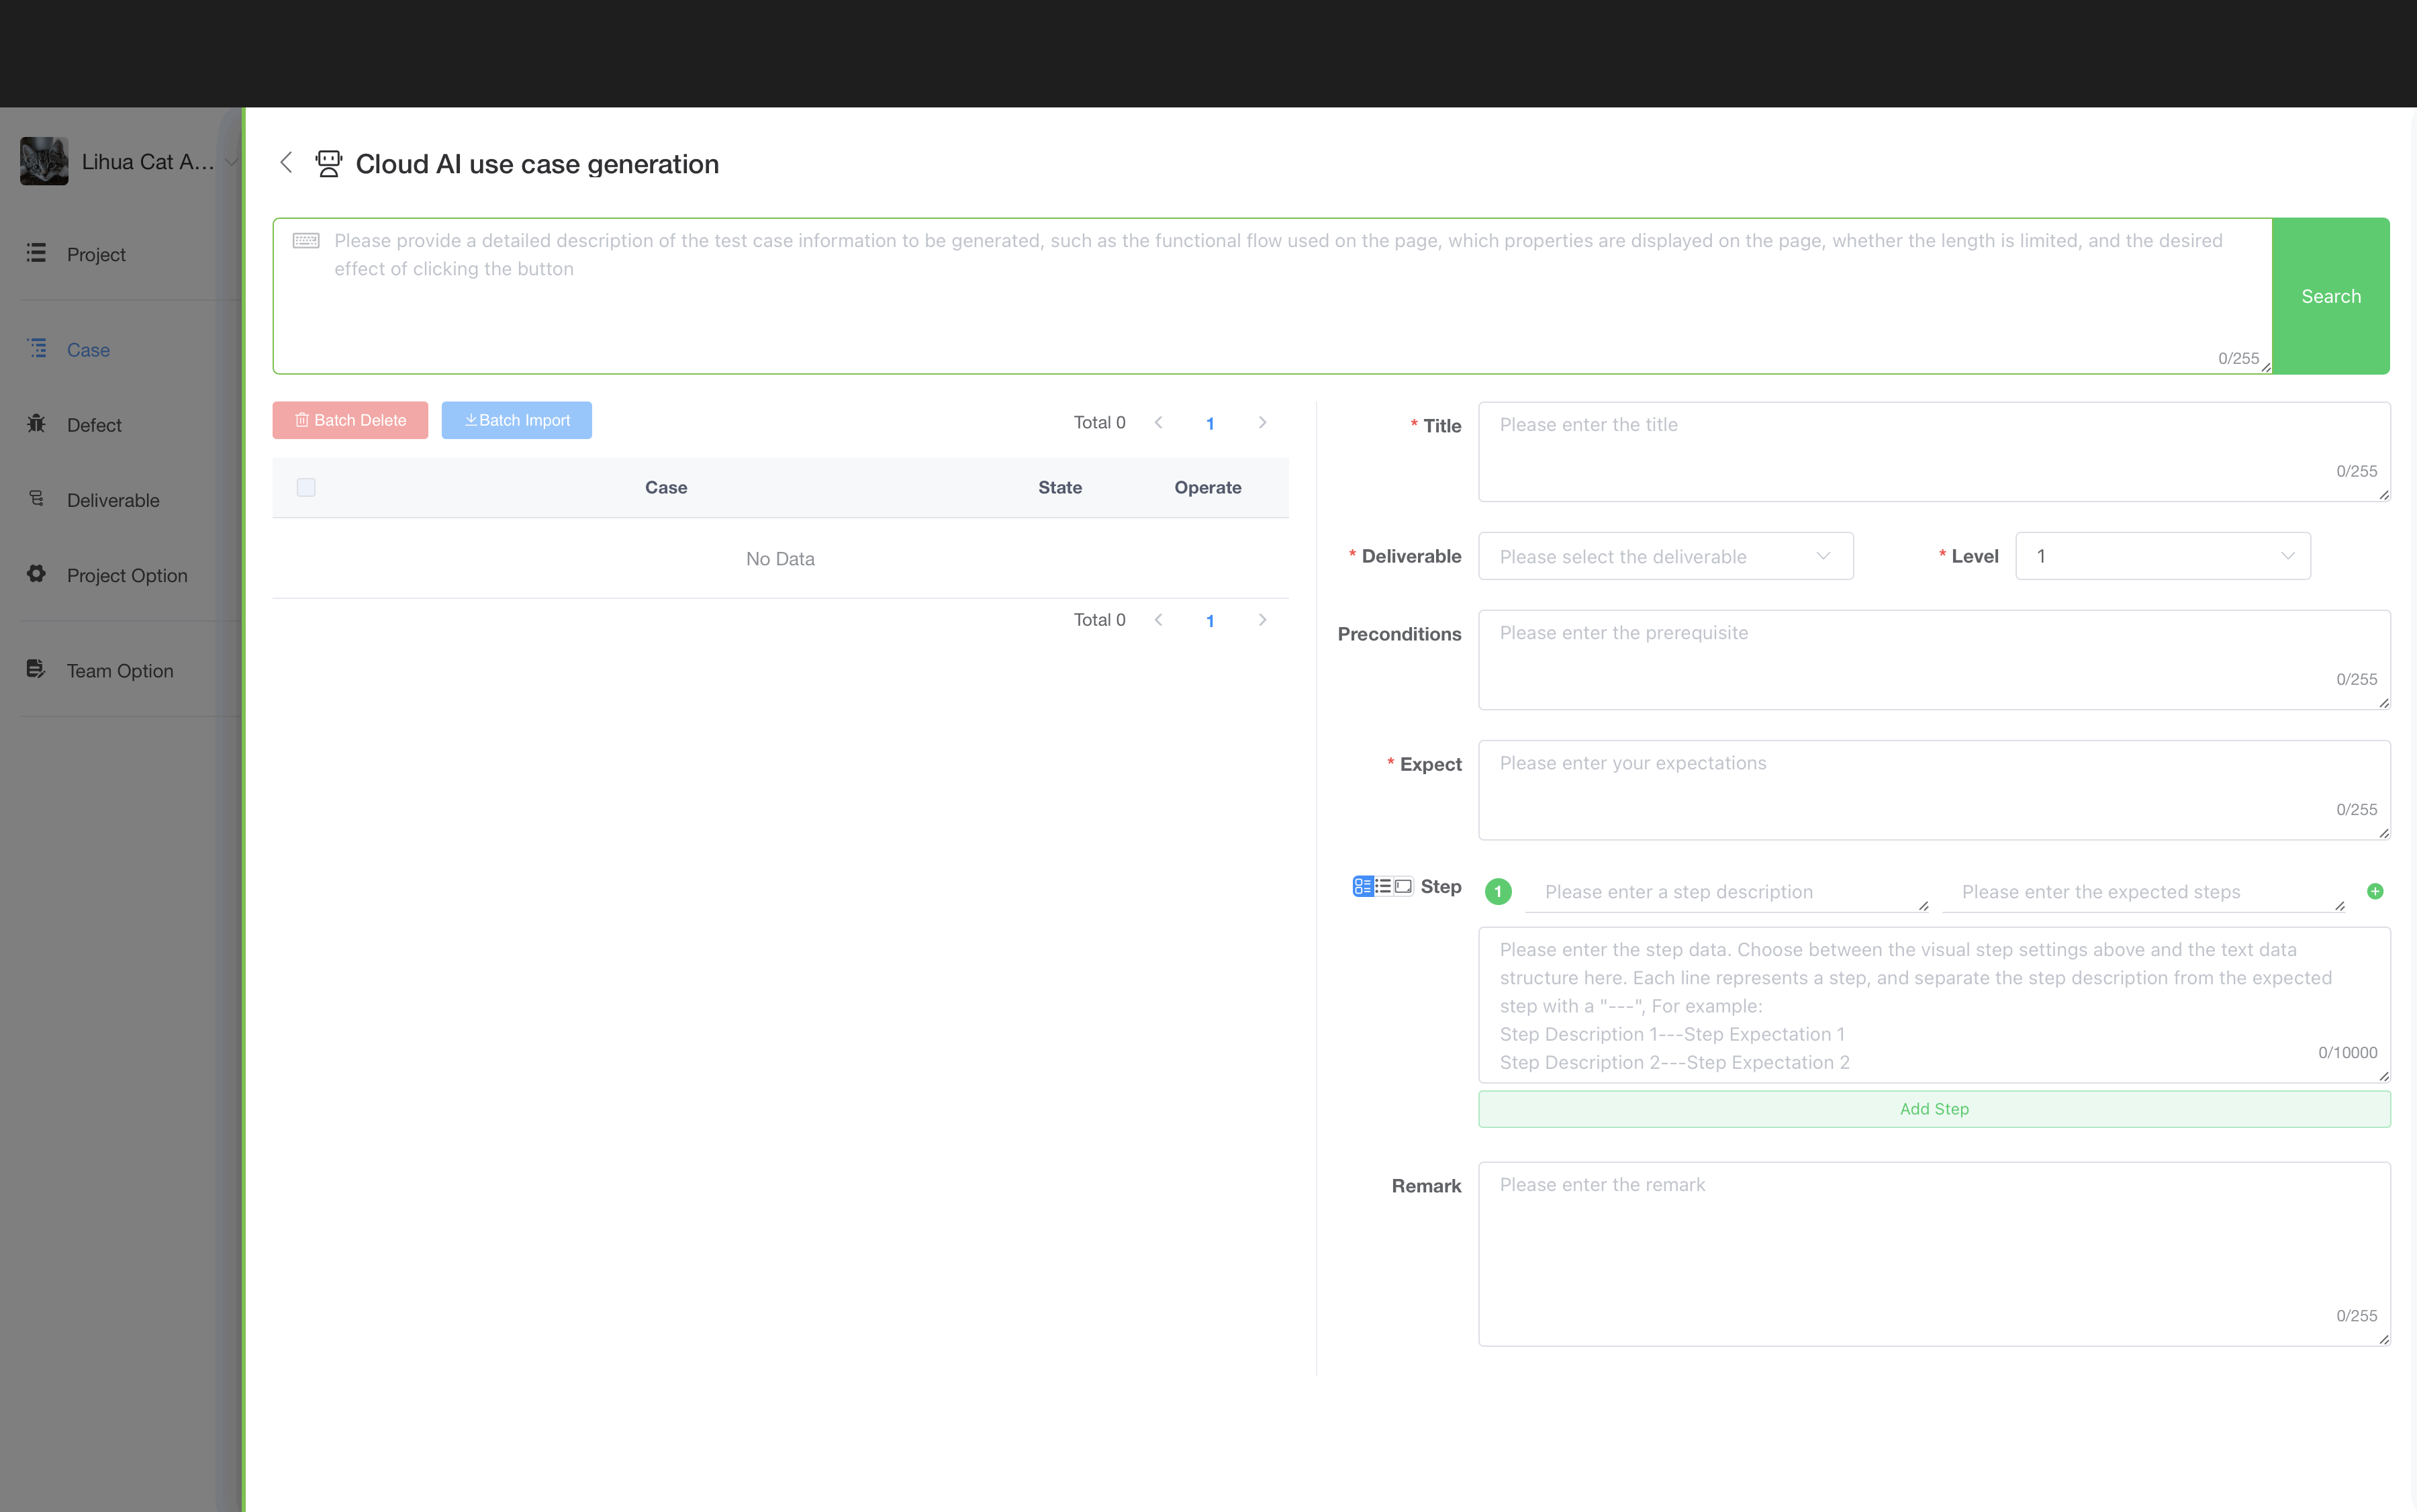Click the step data text area
This screenshot has width=2417, height=1512.
[1934, 1005]
